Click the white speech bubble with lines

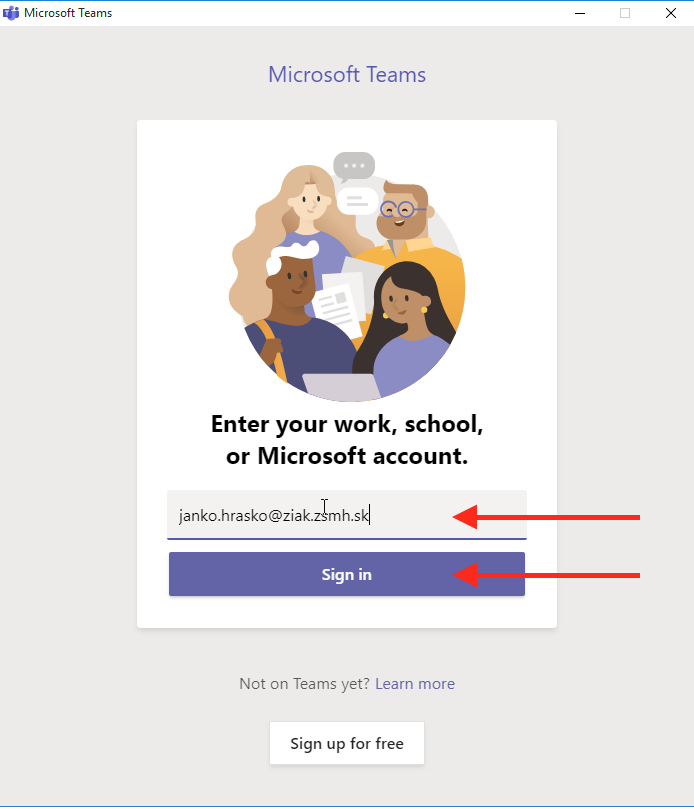tap(357, 201)
